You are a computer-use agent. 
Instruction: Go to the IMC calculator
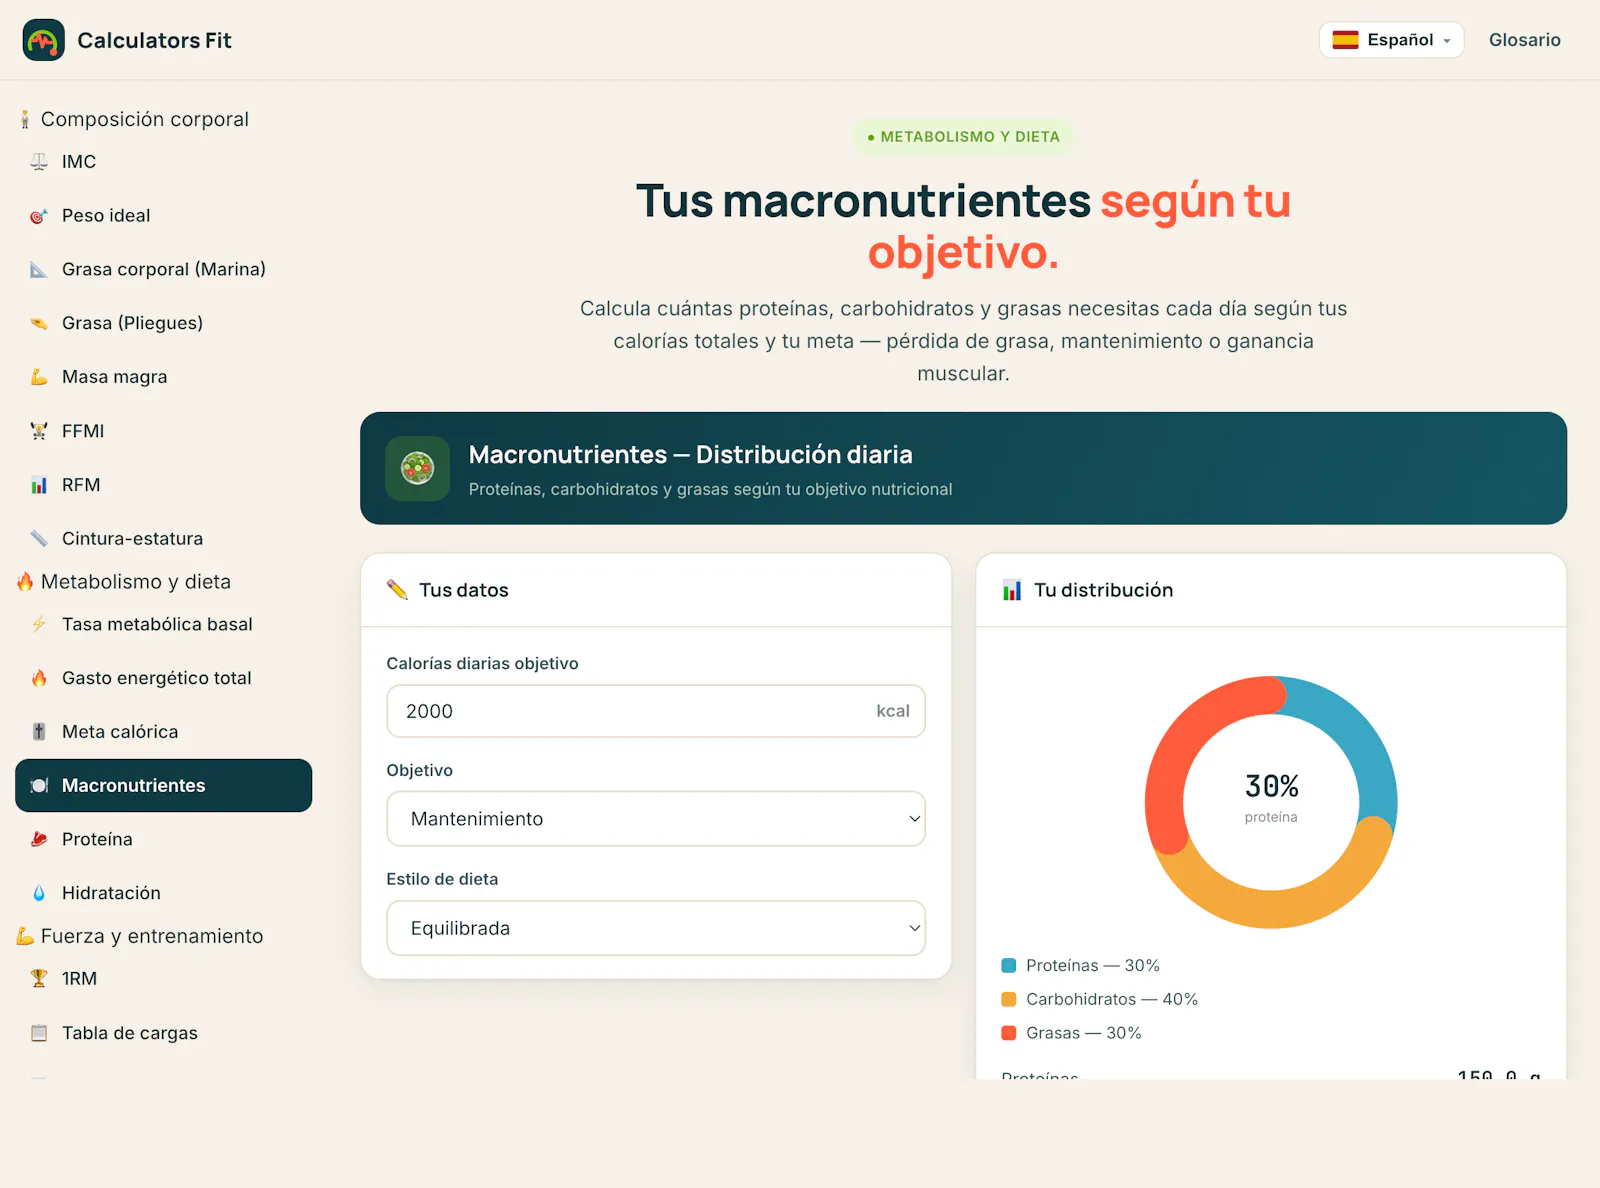click(x=164, y=162)
